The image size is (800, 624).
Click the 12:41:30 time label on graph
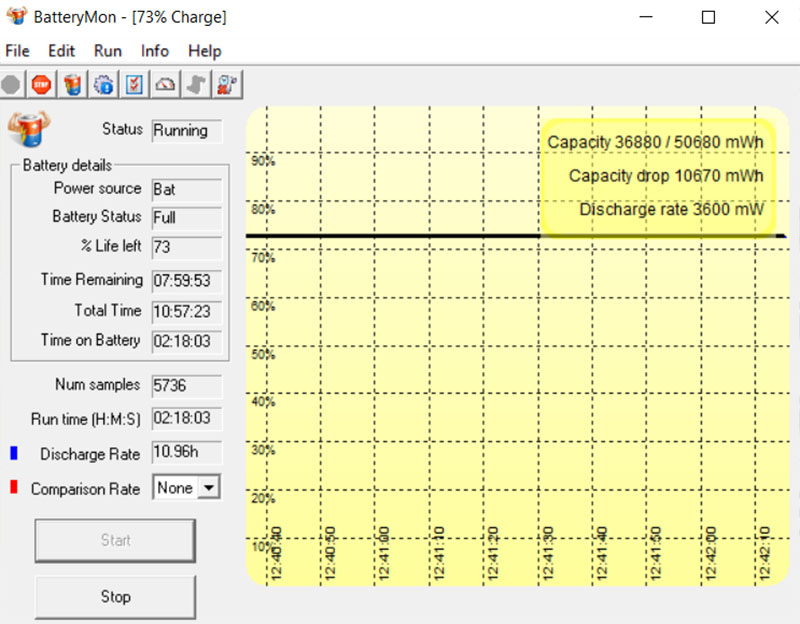click(x=547, y=554)
